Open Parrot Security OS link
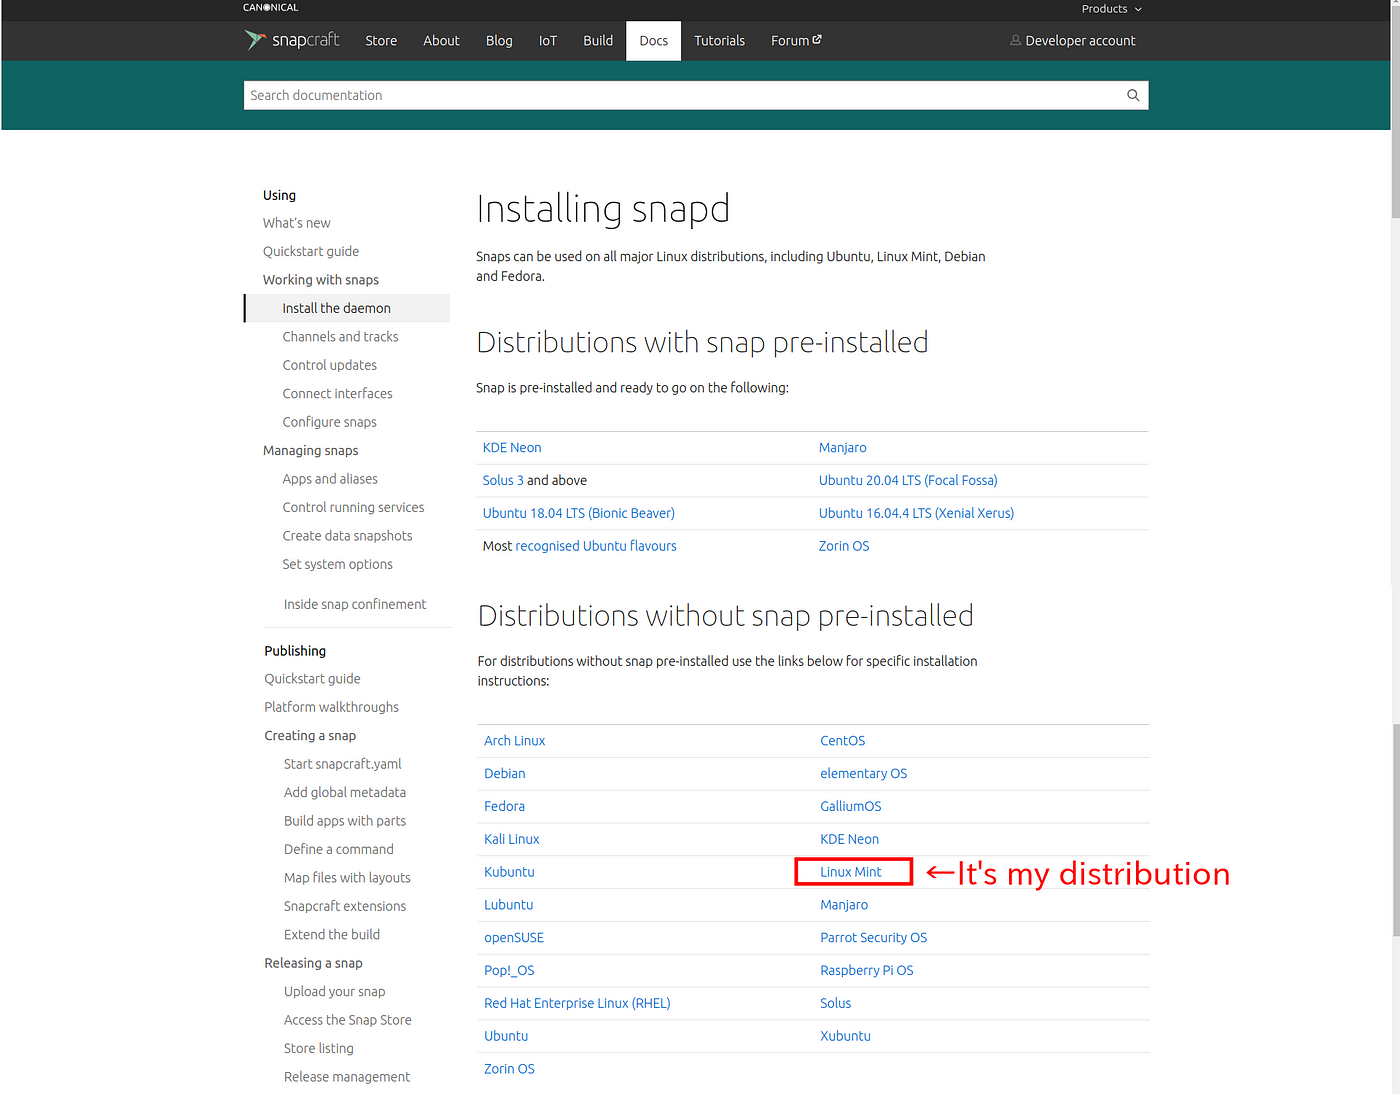This screenshot has height=1094, width=1400. click(873, 938)
